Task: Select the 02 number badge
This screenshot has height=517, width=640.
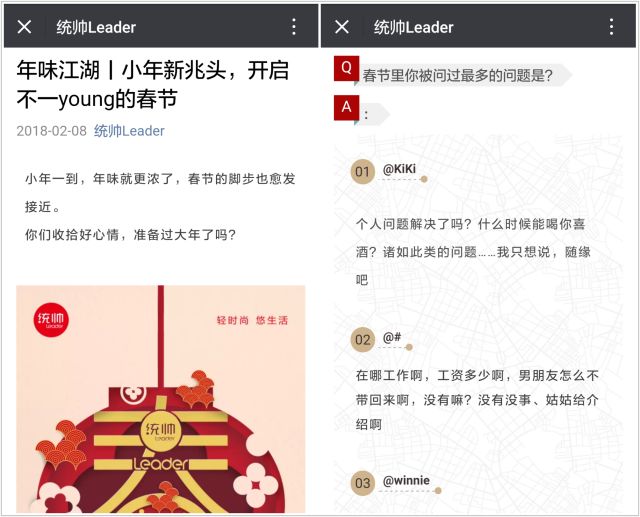Action: tap(362, 339)
